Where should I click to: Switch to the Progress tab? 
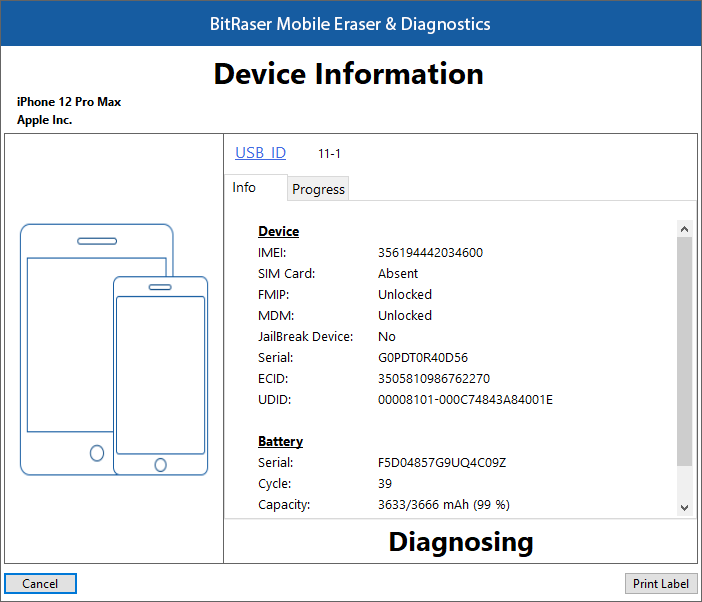[x=318, y=189]
